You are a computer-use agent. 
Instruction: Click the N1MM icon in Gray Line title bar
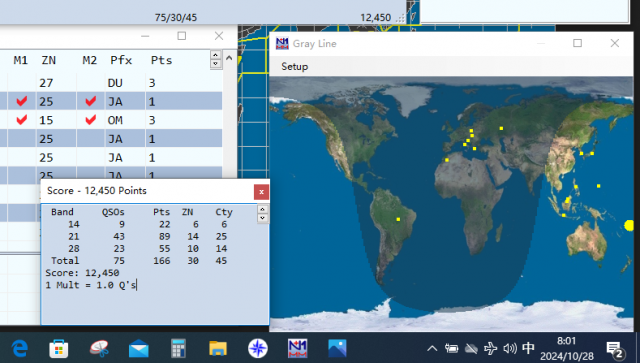pos(282,43)
